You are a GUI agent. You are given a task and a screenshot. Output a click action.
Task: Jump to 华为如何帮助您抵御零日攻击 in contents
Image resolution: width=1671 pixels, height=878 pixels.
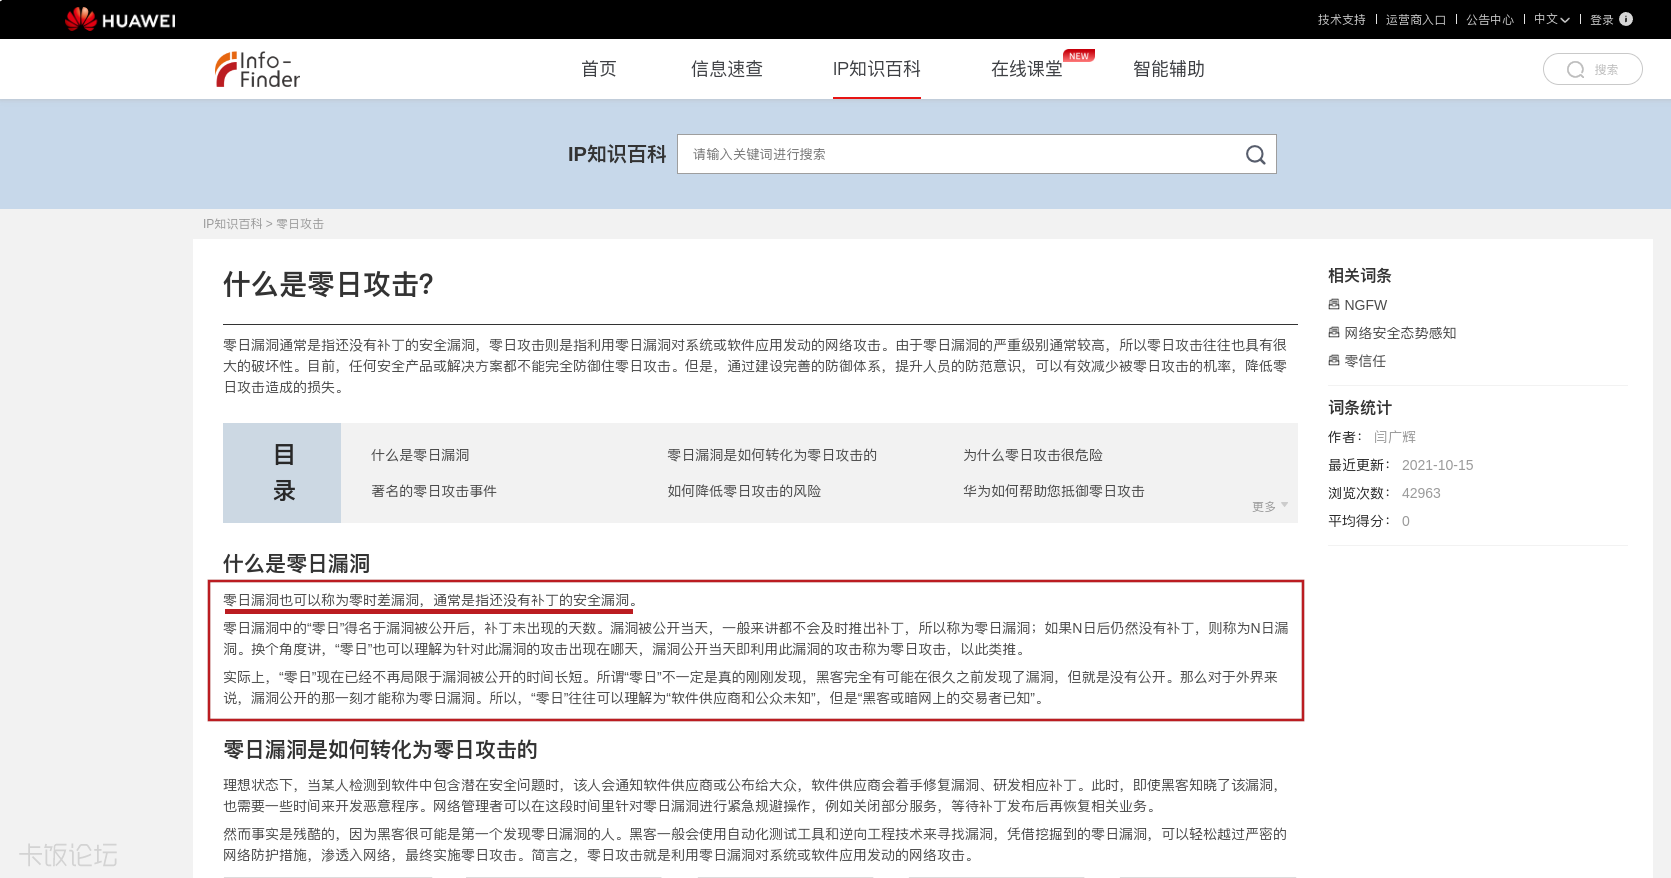1054,491
